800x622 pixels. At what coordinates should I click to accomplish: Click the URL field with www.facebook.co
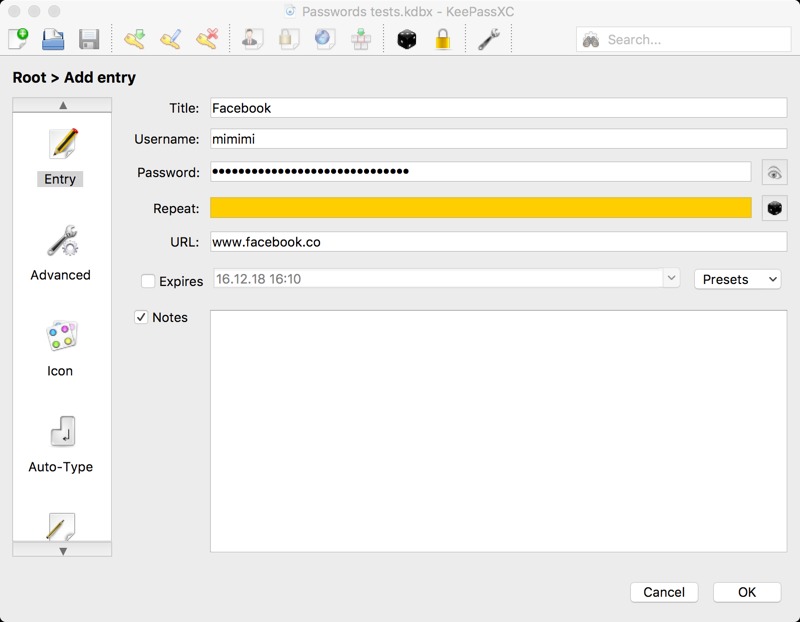click(x=498, y=242)
